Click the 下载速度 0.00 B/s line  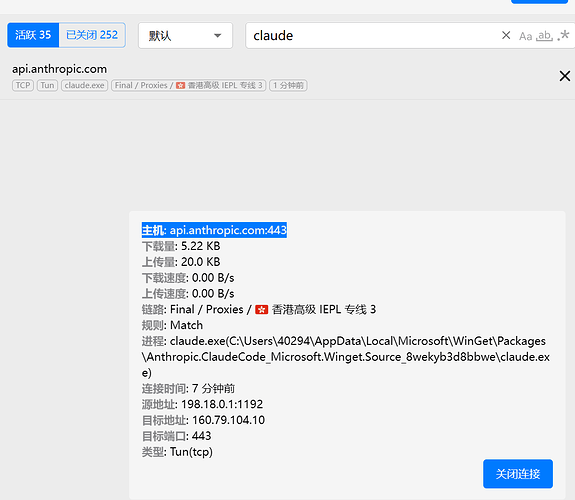(x=188, y=278)
